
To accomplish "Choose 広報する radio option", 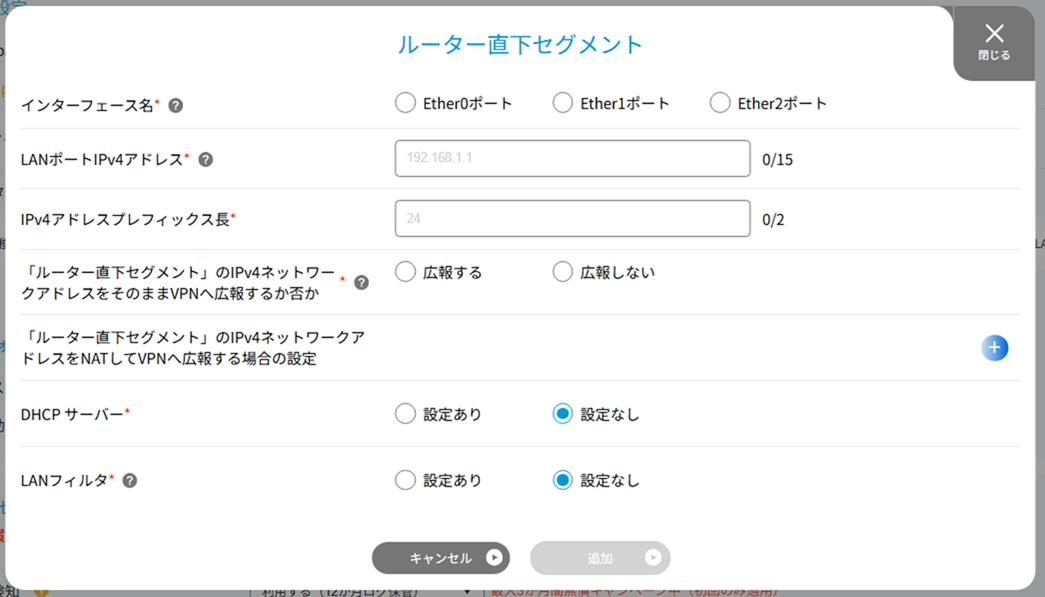I will pyautogui.click(x=405, y=272).
